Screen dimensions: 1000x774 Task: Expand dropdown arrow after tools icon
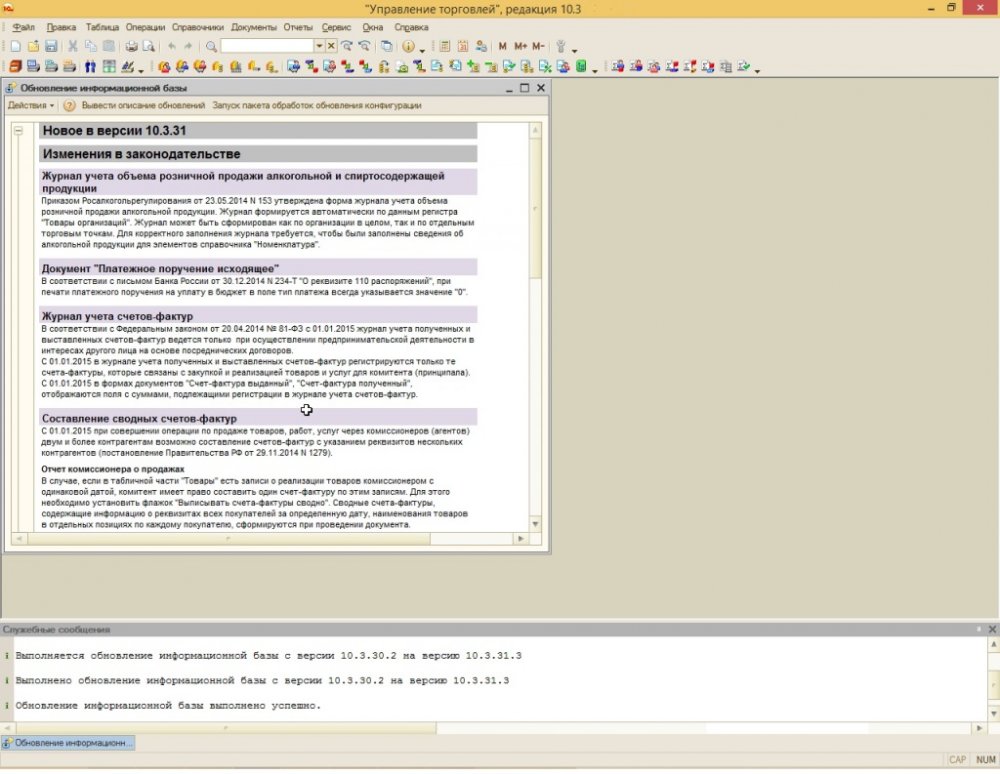click(575, 49)
